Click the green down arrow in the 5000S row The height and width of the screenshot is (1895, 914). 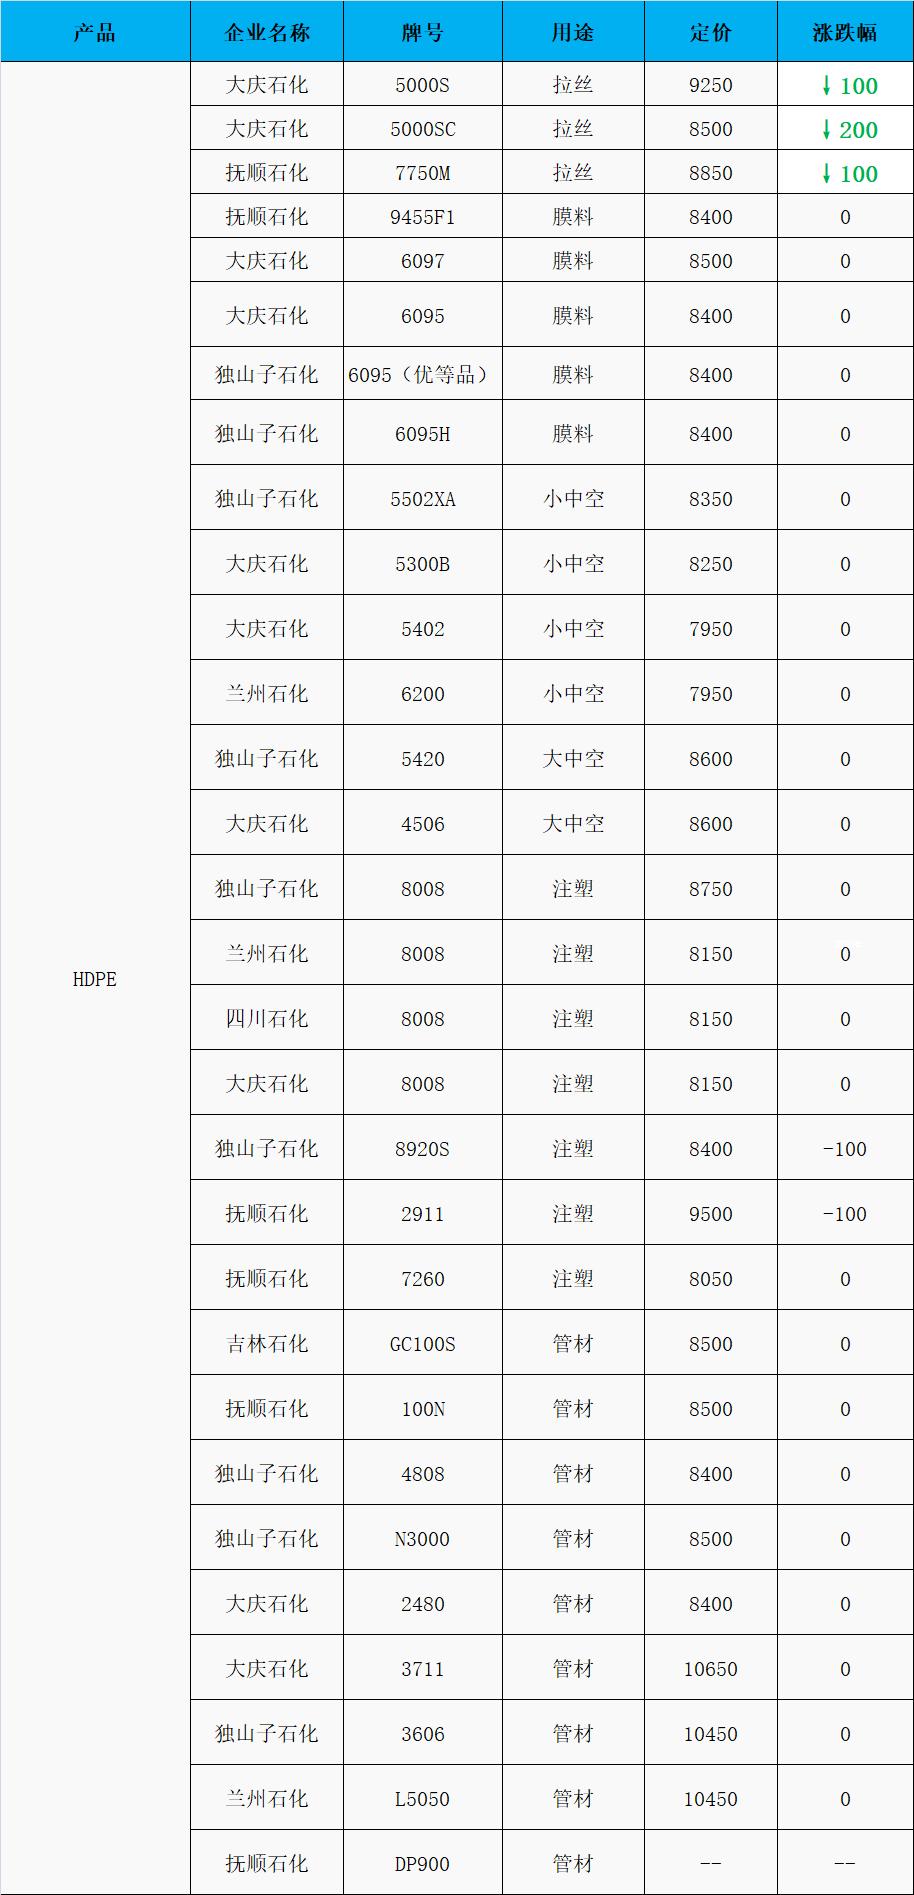(827, 86)
